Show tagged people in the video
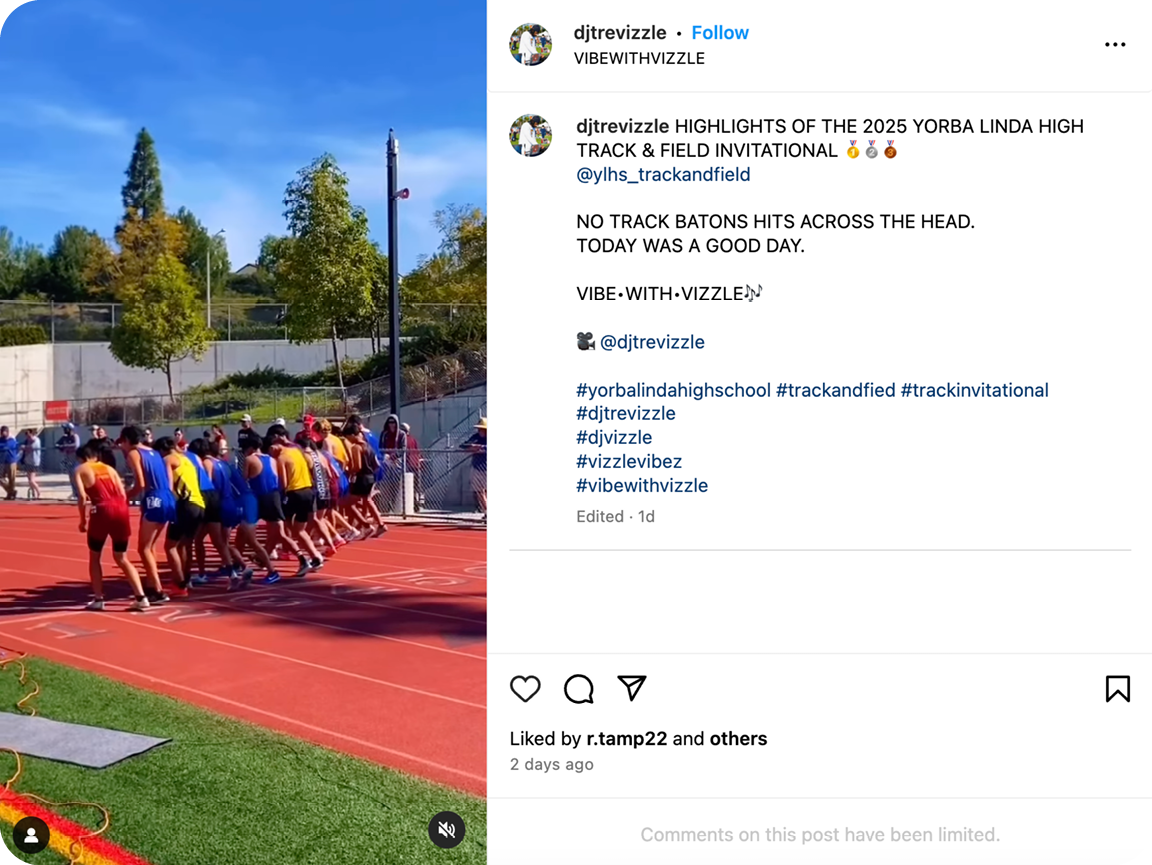Screen dimensions: 1152x865 pyautogui.click(x=31, y=835)
